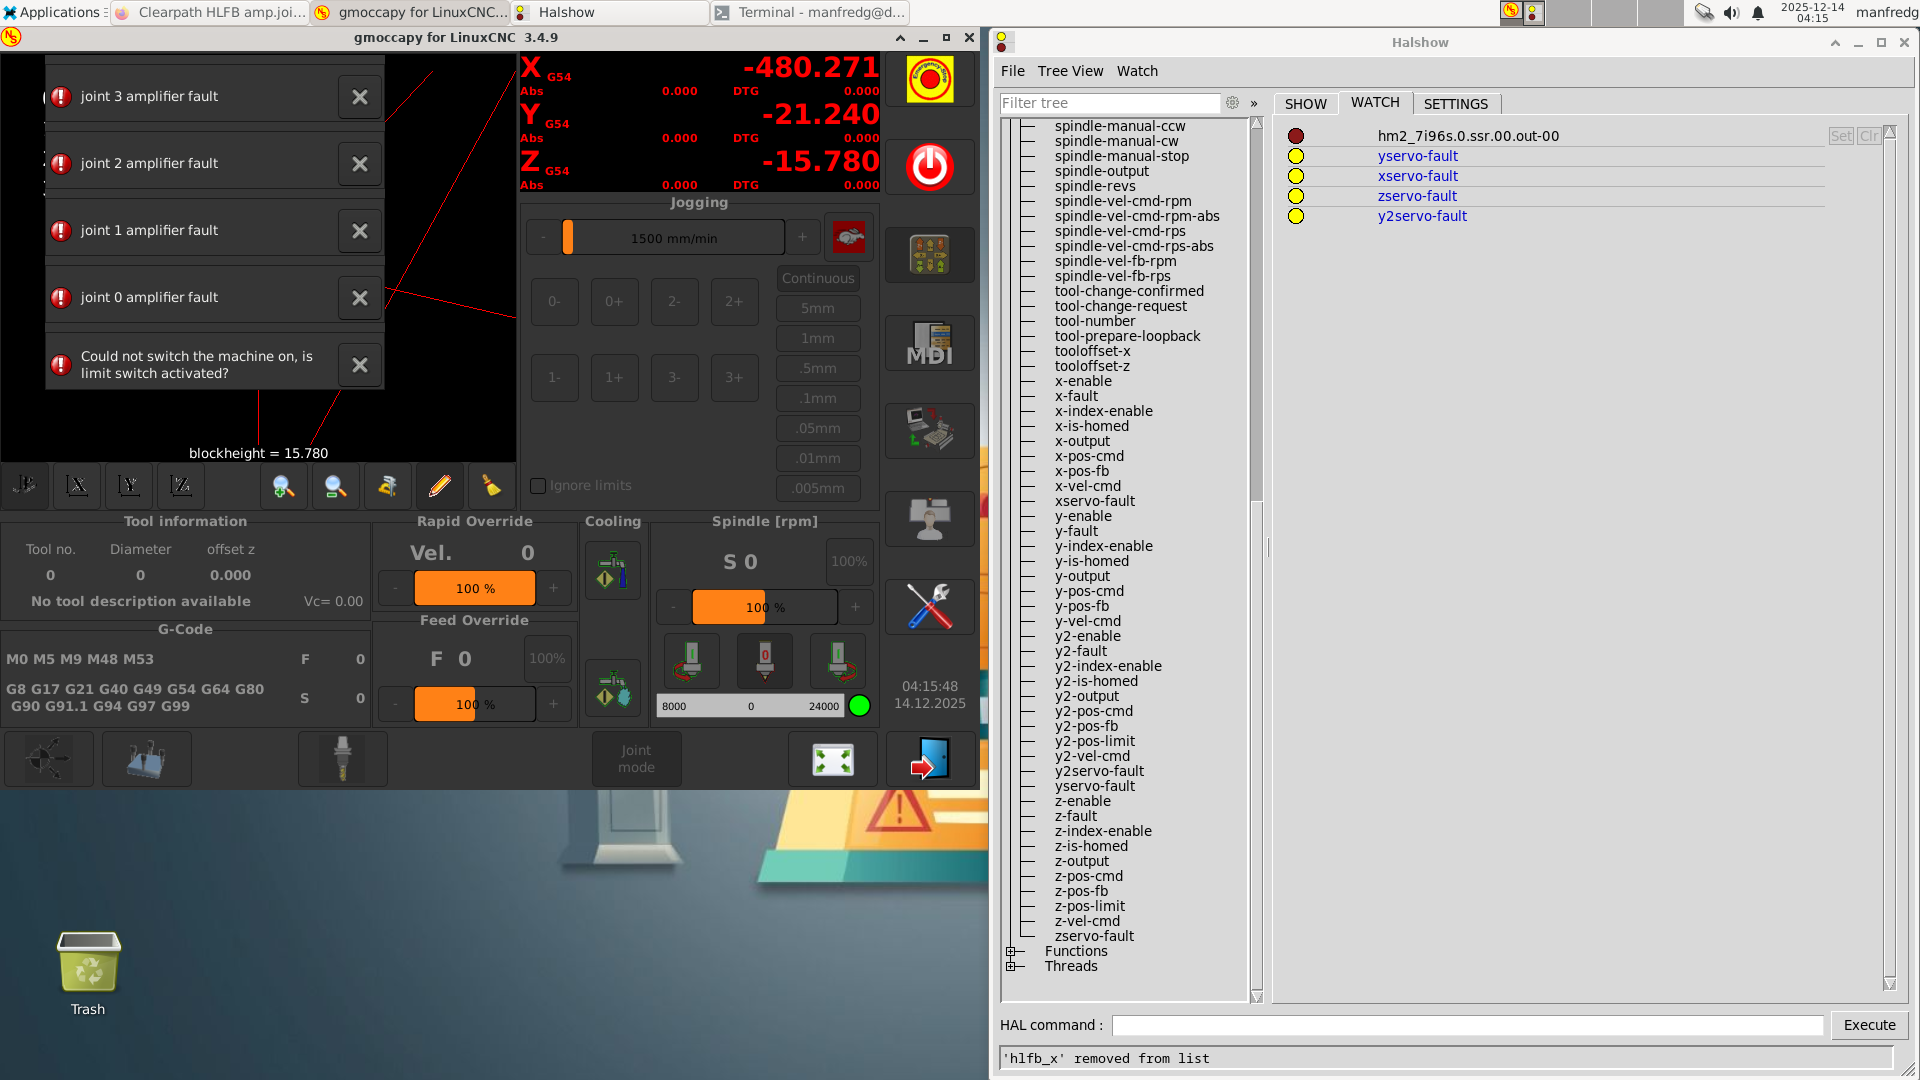Viewport: 1920px width, 1080px height.
Task: Expand the double-arrow next to filter
Action: [x=1254, y=103]
